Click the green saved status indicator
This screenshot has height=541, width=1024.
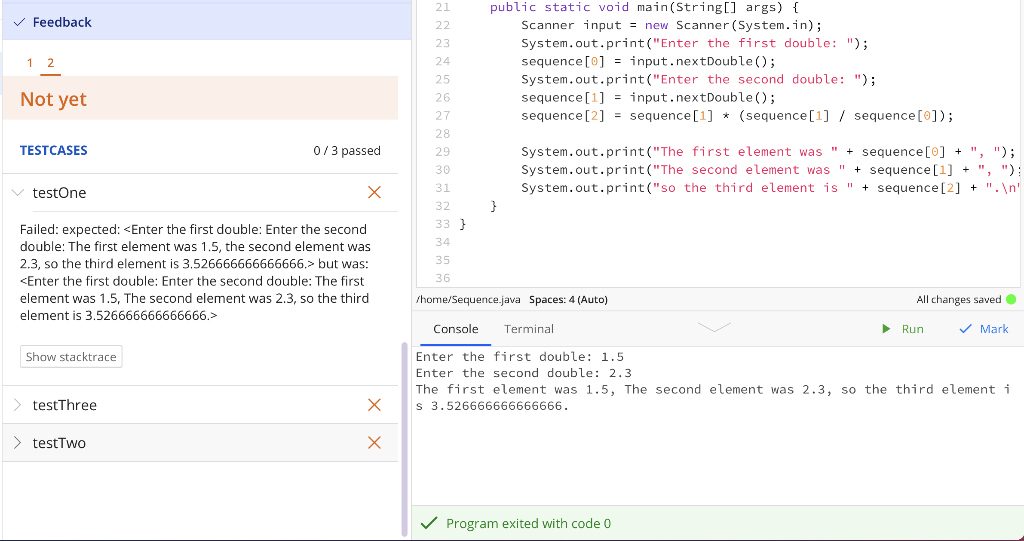1011,300
